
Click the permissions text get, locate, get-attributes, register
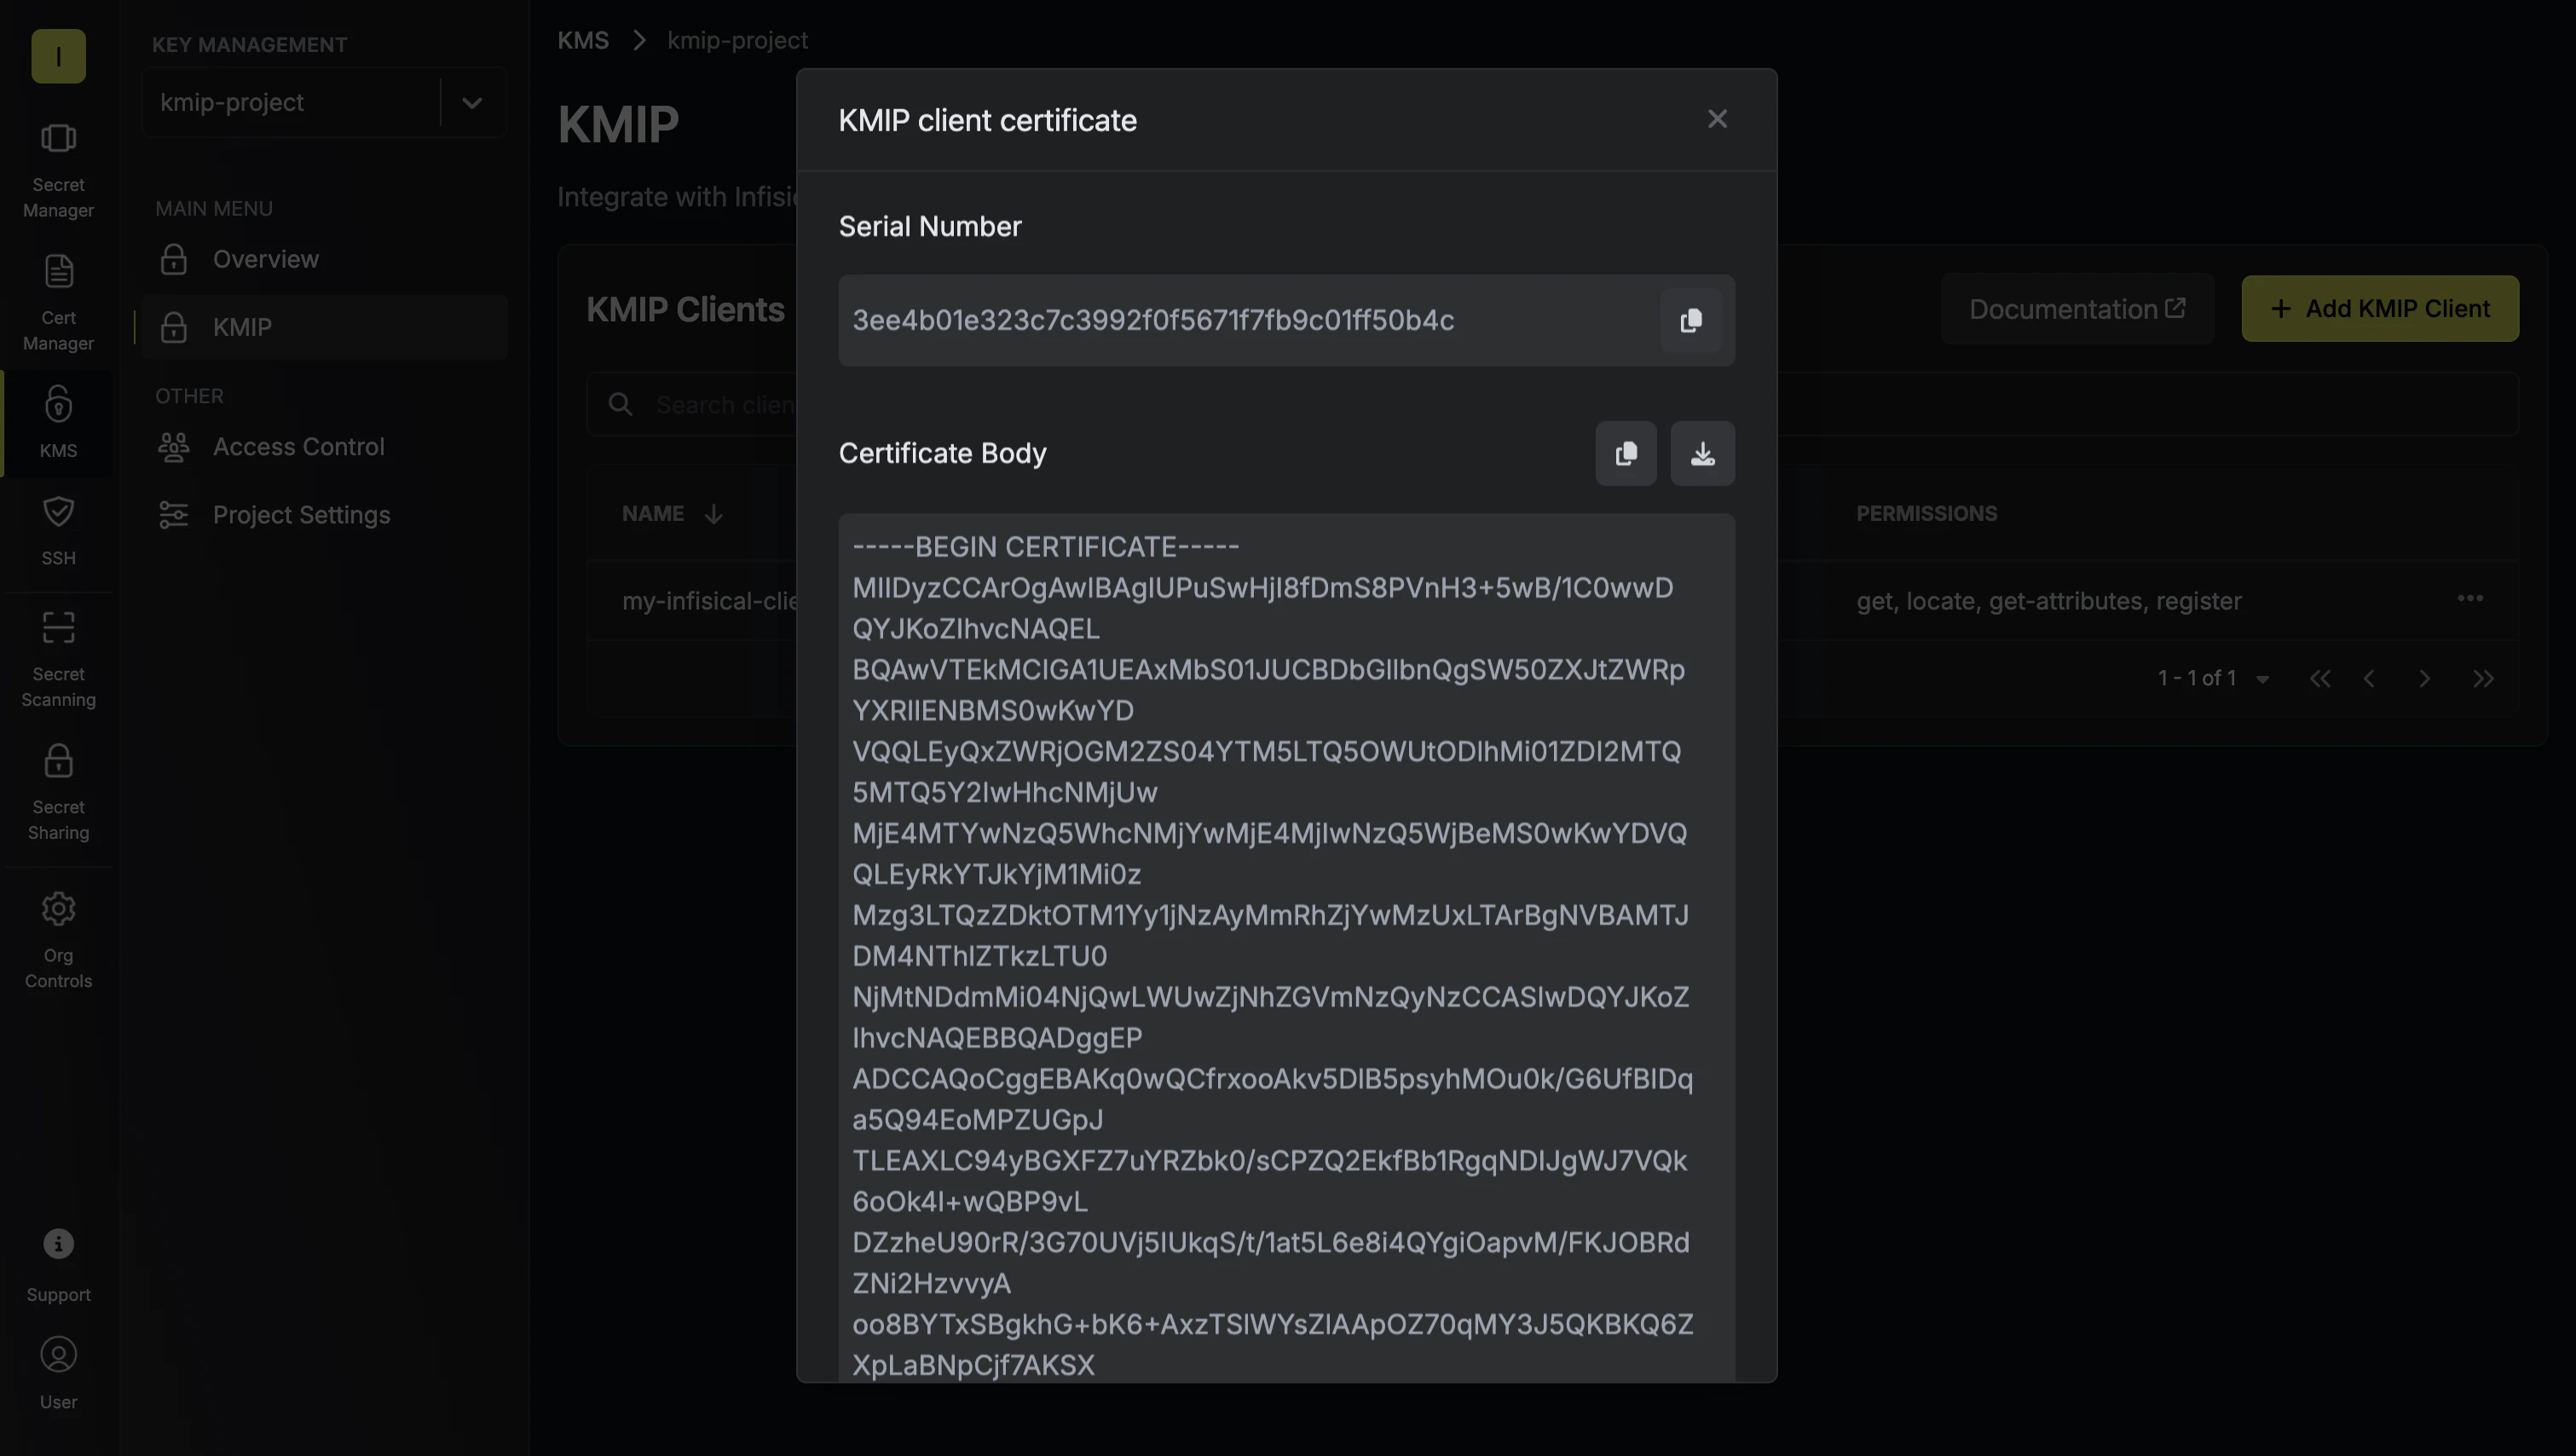pyautogui.click(x=2048, y=601)
